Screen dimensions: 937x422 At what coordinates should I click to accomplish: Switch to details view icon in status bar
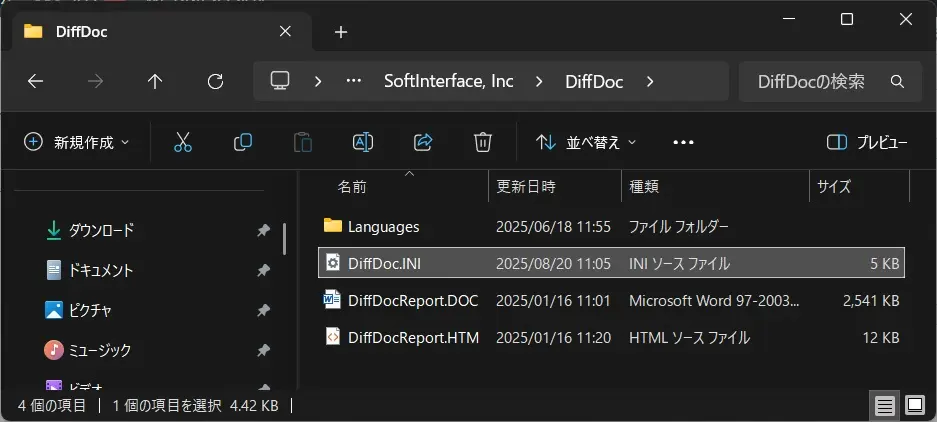[884, 406]
